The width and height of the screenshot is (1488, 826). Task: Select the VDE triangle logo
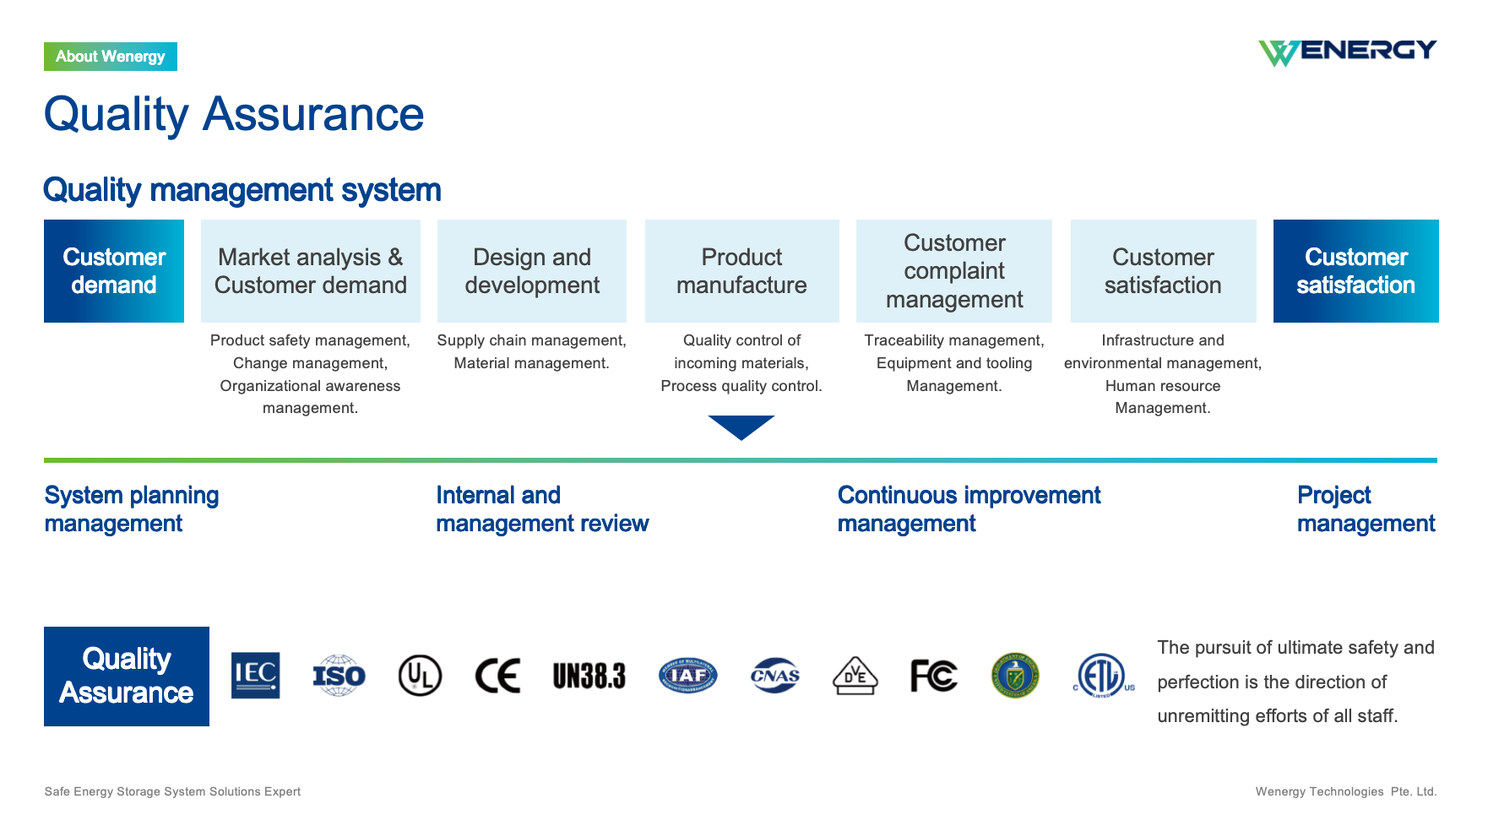tap(855, 676)
